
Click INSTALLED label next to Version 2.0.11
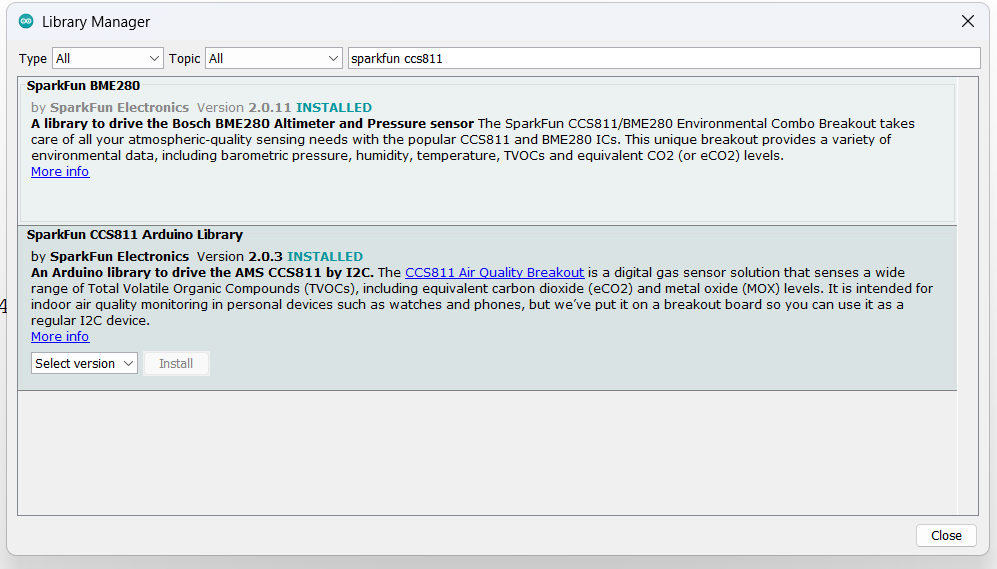(x=334, y=107)
